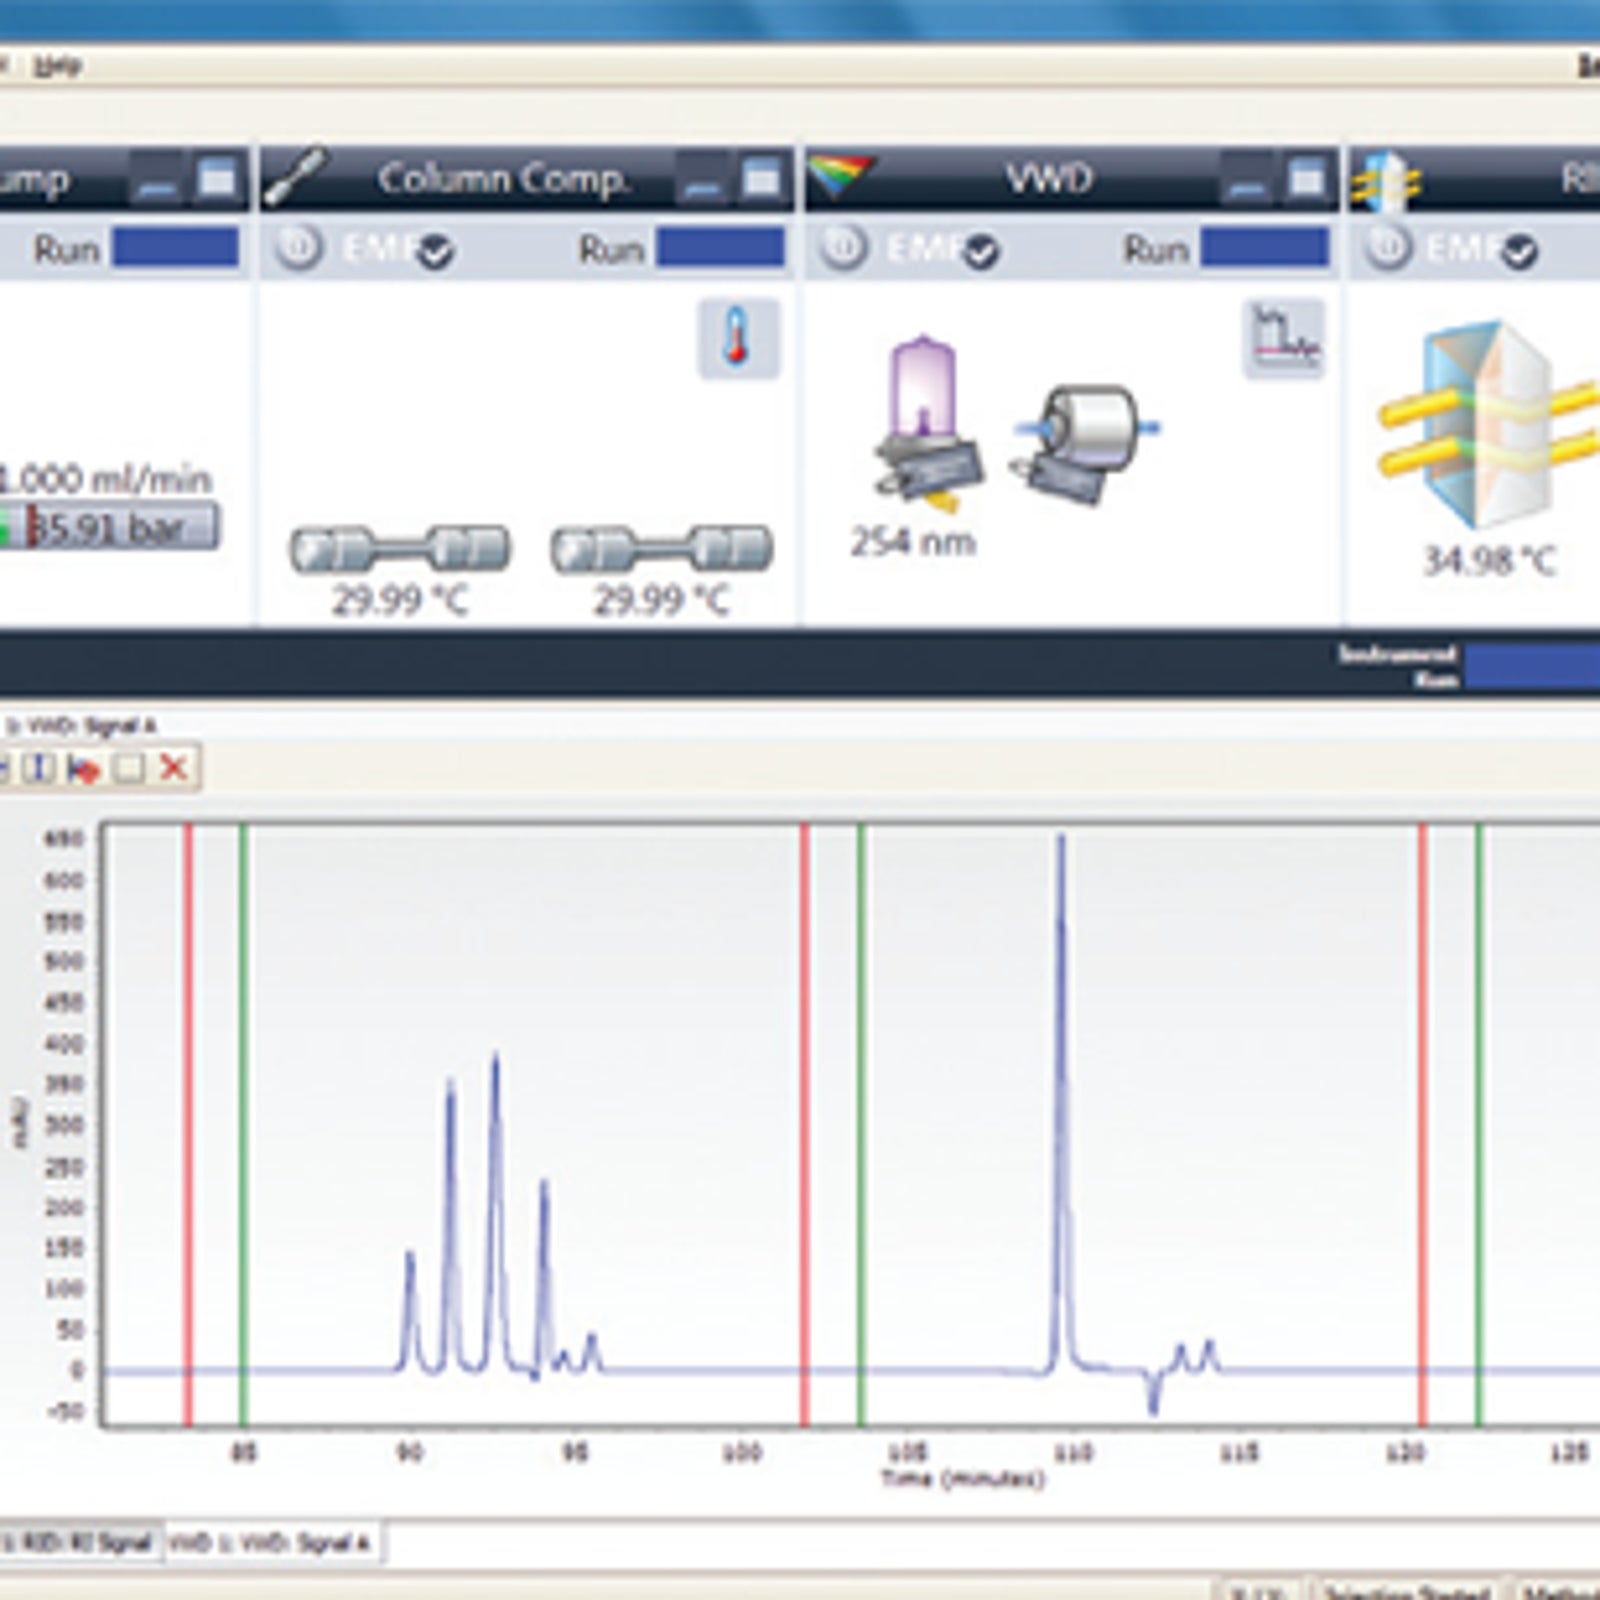Image resolution: width=1600 pixels, height=1600 pixels.
Task: Maximize the Pump panel
Action: tap(217, 180)
